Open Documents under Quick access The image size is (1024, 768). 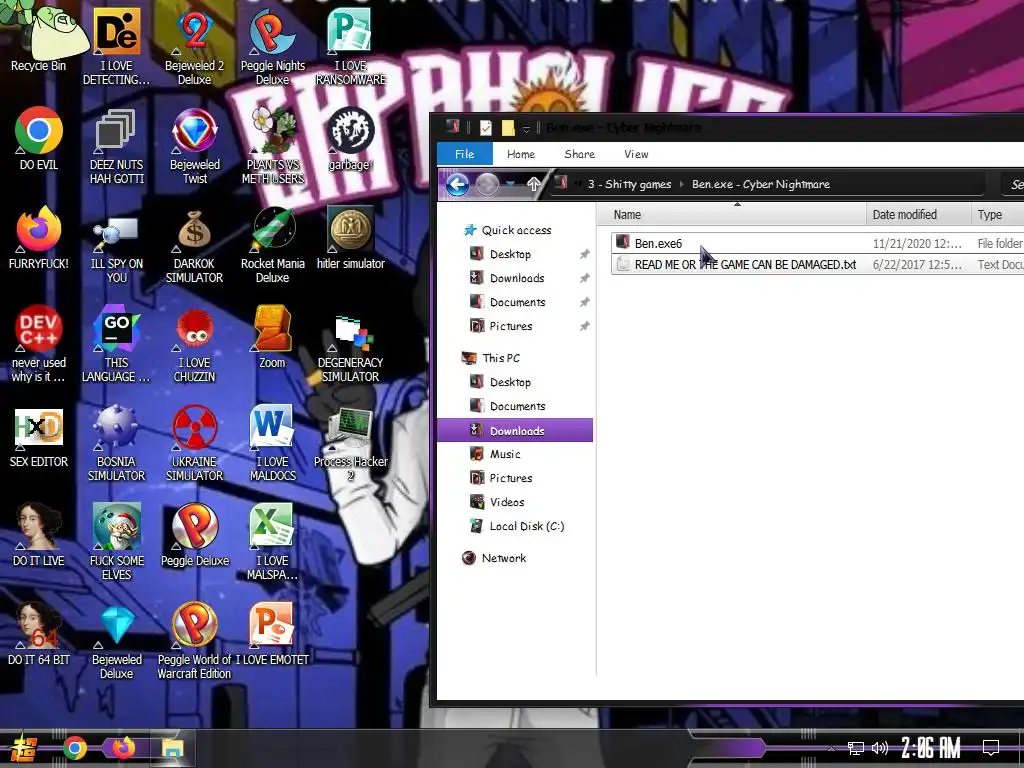tap(507, 302)
